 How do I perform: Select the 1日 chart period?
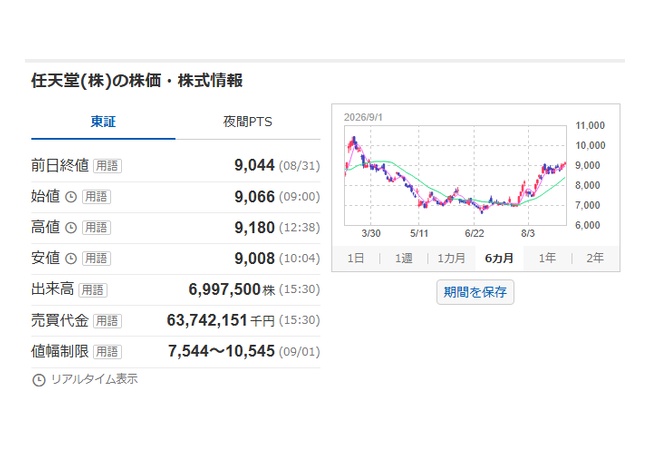click(x=355, y=258)
